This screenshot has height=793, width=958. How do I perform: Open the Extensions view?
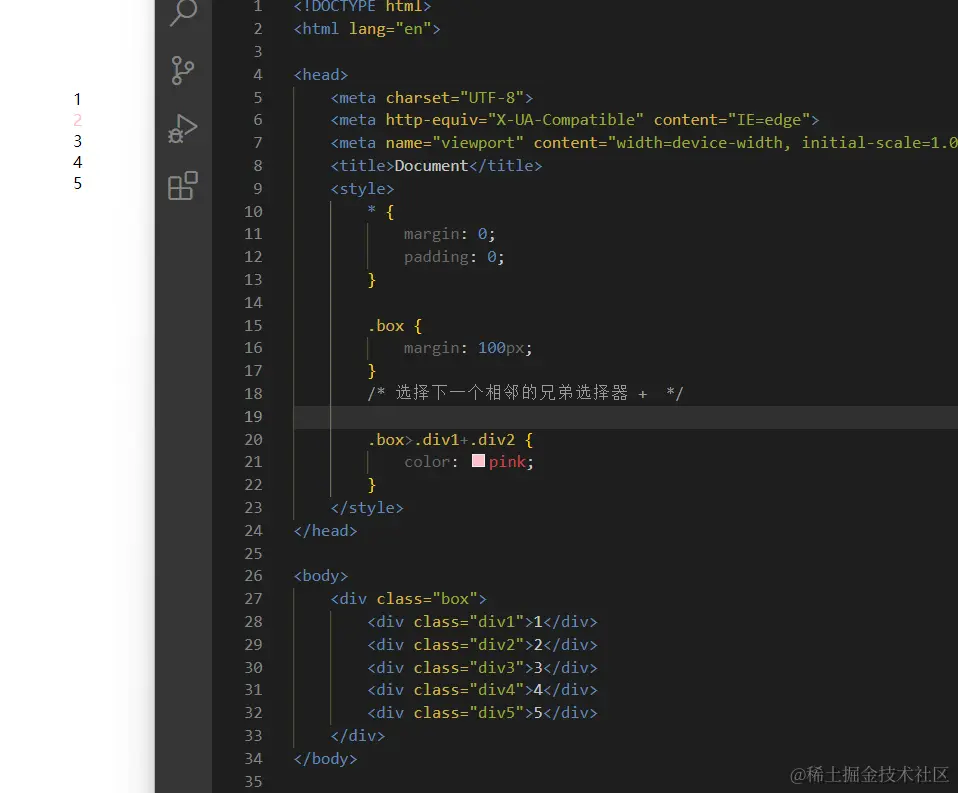coord(183,186)
